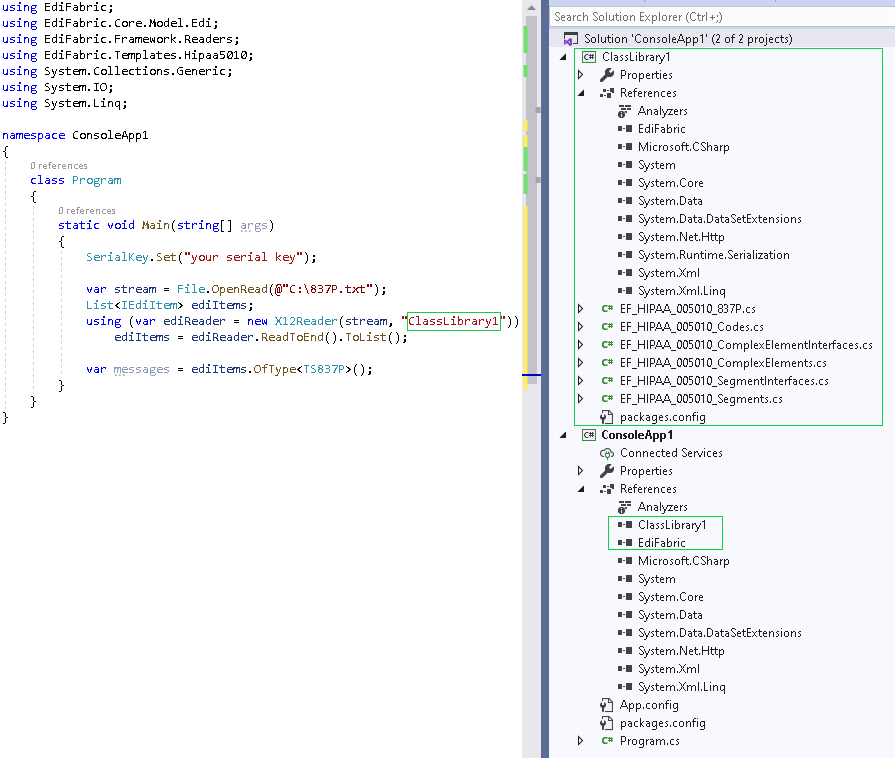Click the ClassLibrary1 reference icon in ConsoleApp1 references
The width and height of the screenshot is (895, 758).
click(625, 525)
